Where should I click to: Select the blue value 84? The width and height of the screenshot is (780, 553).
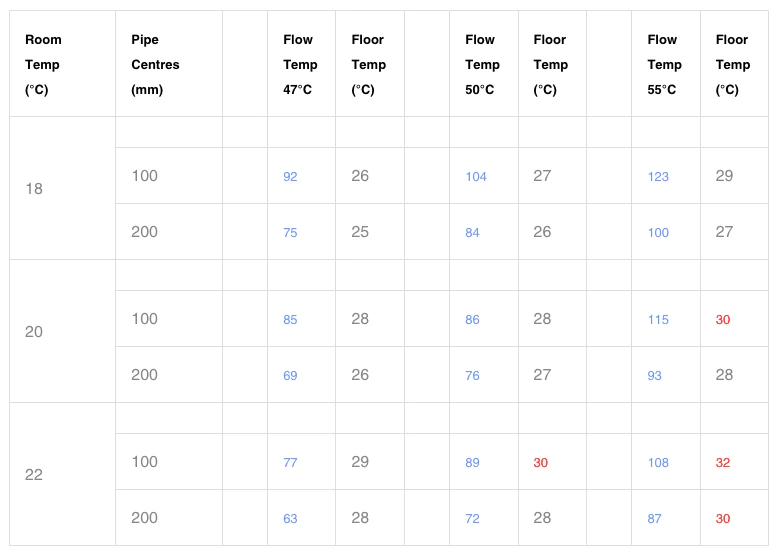[x=472, y=233]
